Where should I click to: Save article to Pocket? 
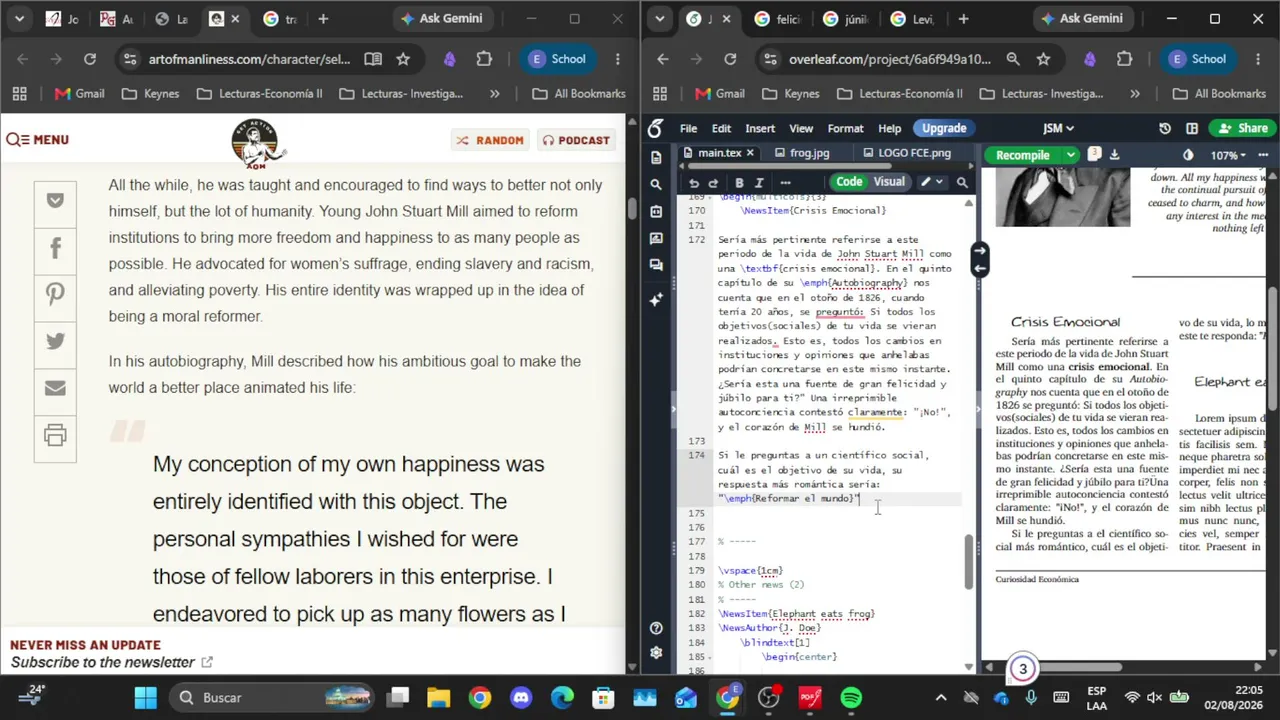click(x=55, y=200)
